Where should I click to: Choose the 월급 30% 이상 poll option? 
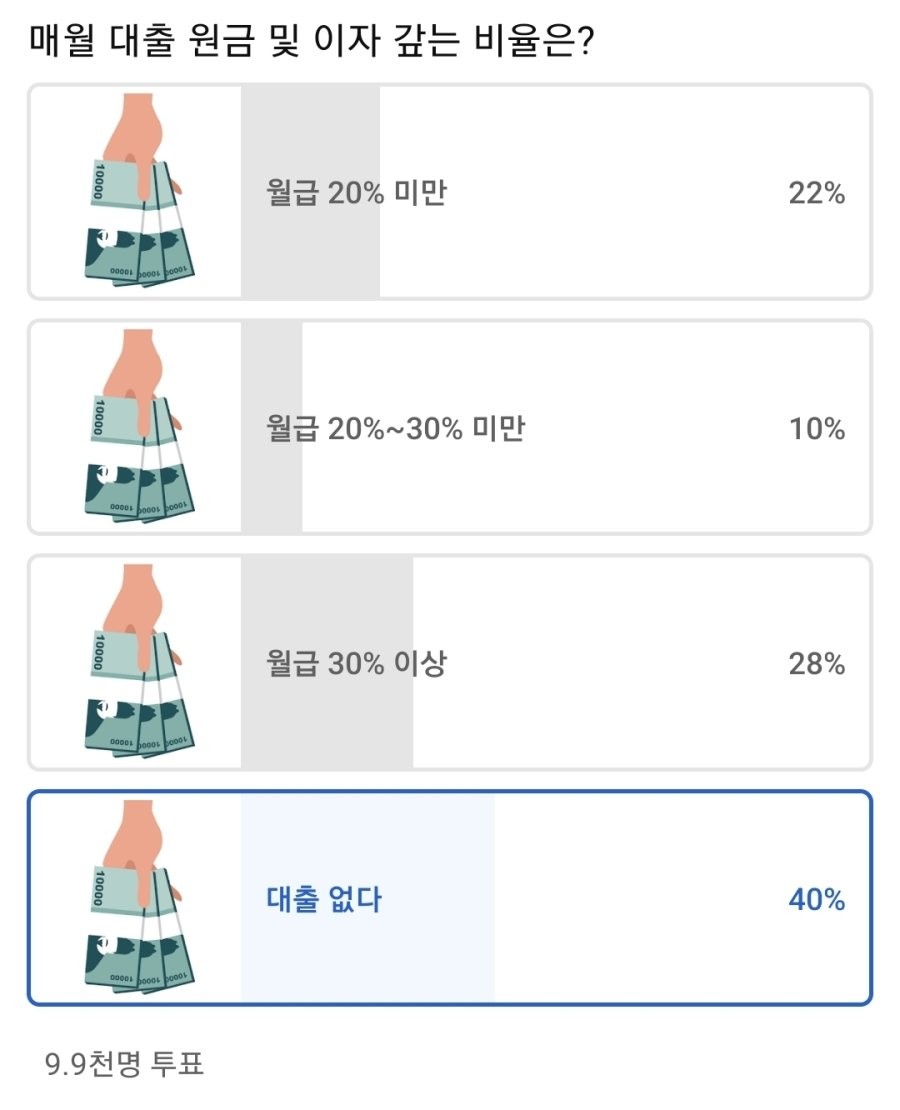(x=450, y=663)
